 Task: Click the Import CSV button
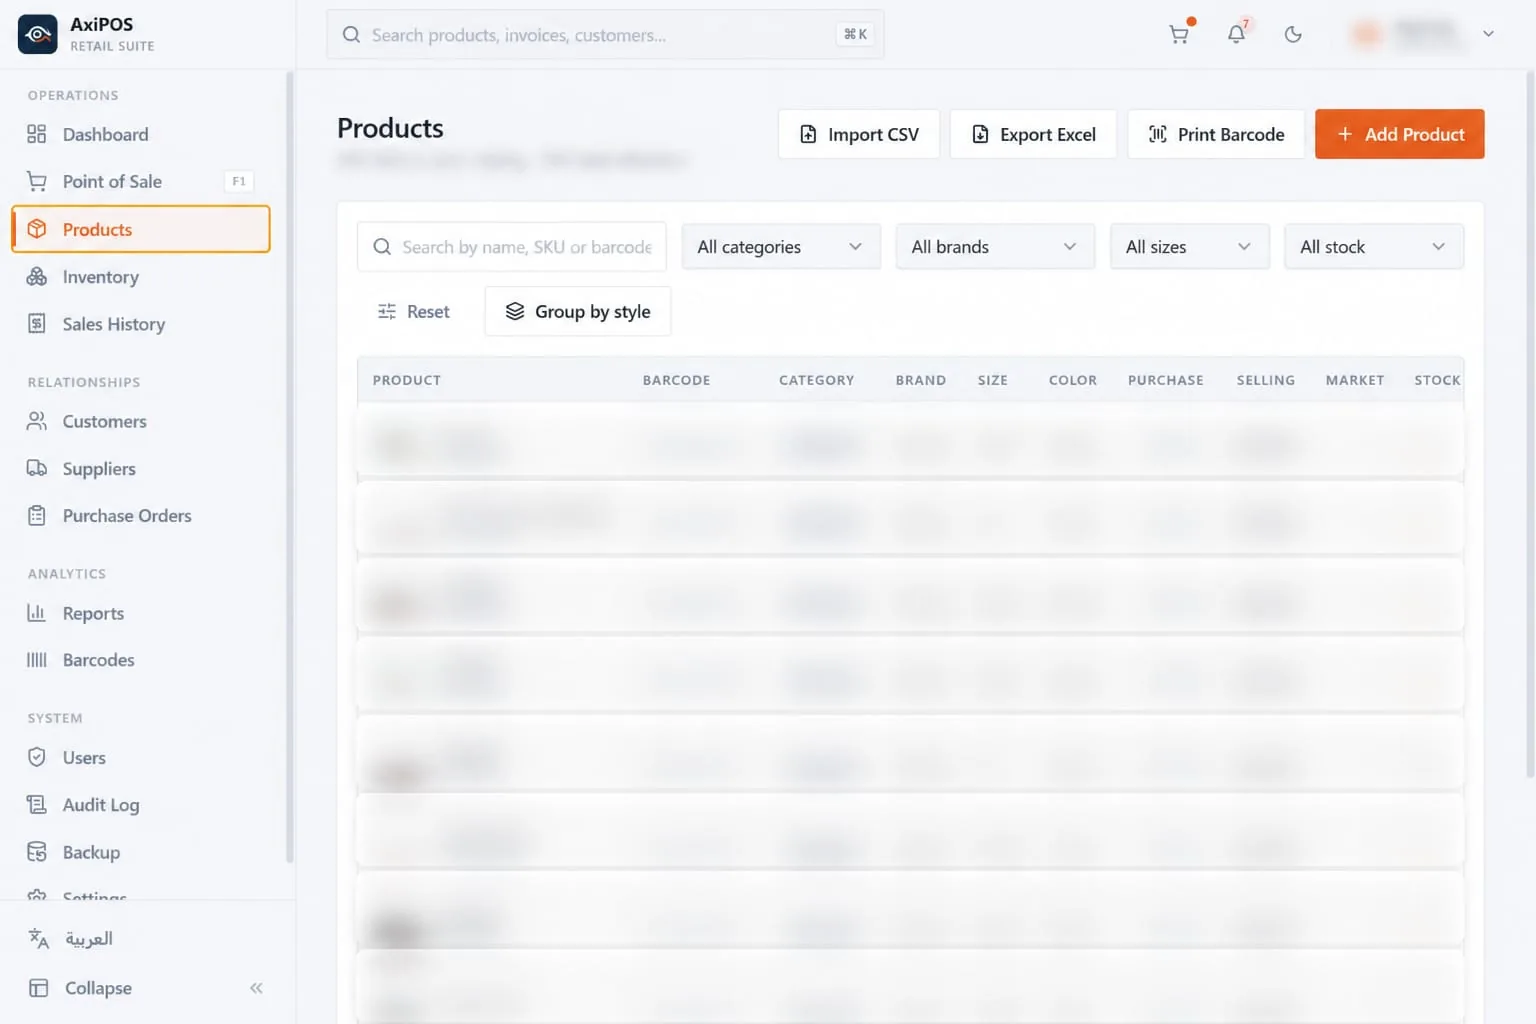click(859, 134)
